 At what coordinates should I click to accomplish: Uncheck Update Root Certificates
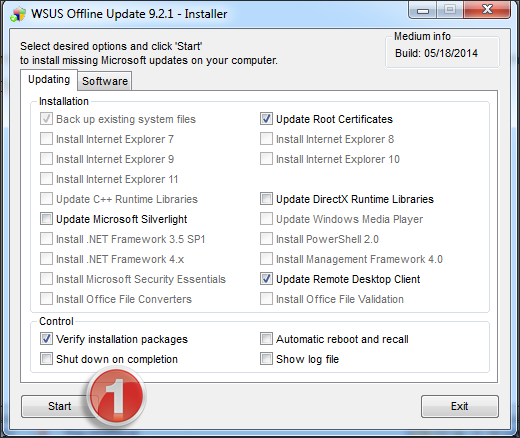point(266,119)
